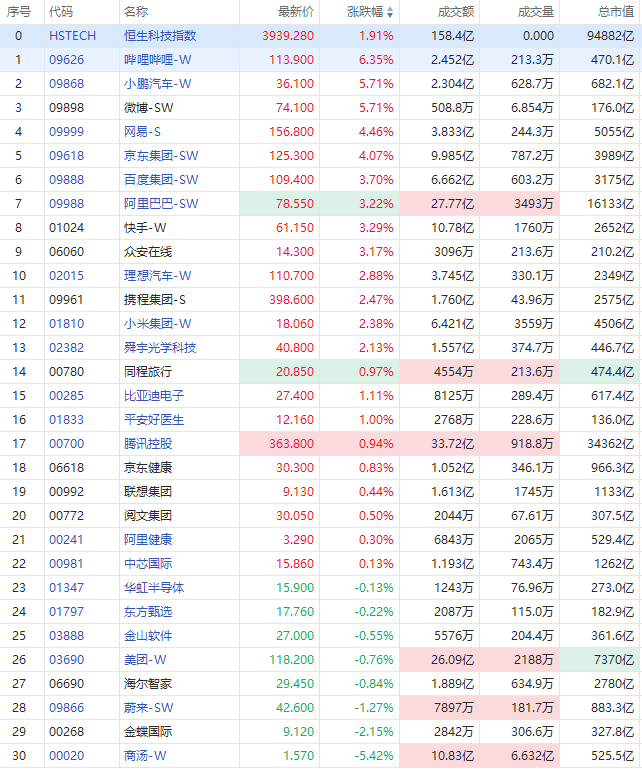642x769 pixels.
Task: Open stock 小鹏汽车-W
Action: point(157,84)
